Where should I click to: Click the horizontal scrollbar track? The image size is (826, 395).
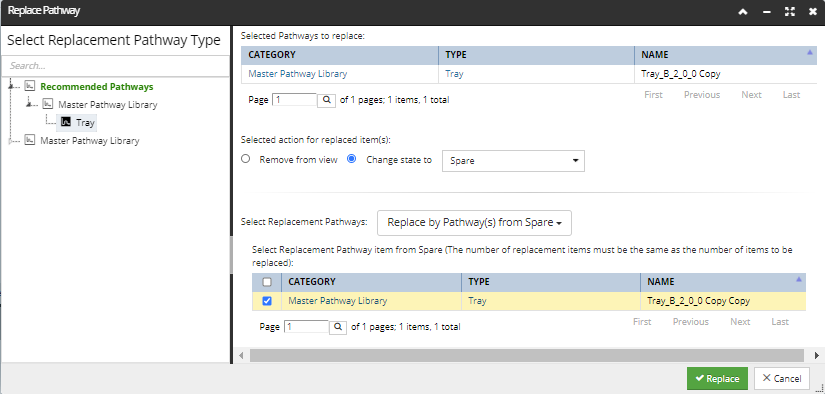pos(527,356)
